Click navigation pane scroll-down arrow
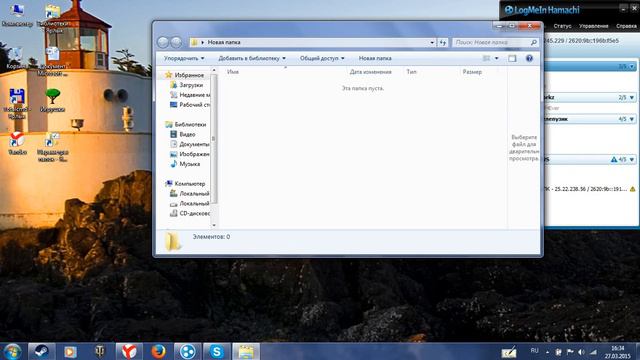Screen dimensions: 640x360 [214, 225]
